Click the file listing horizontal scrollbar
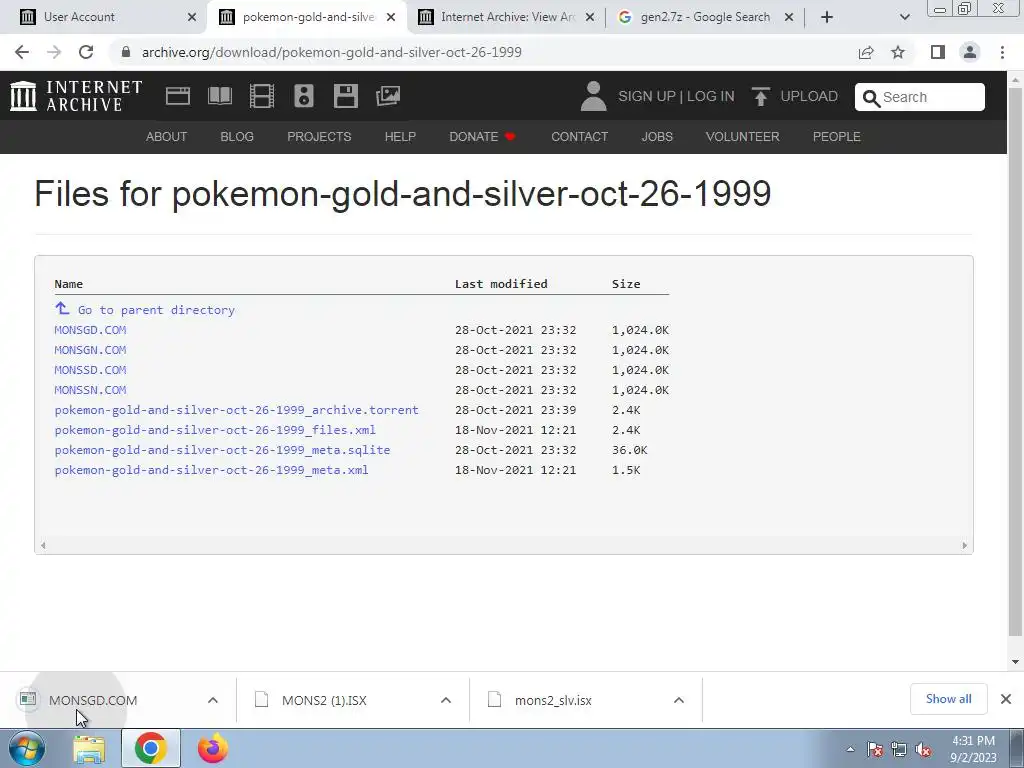Screen dimensions: 1024x768 pyautogui.click(x=504, y=545)
